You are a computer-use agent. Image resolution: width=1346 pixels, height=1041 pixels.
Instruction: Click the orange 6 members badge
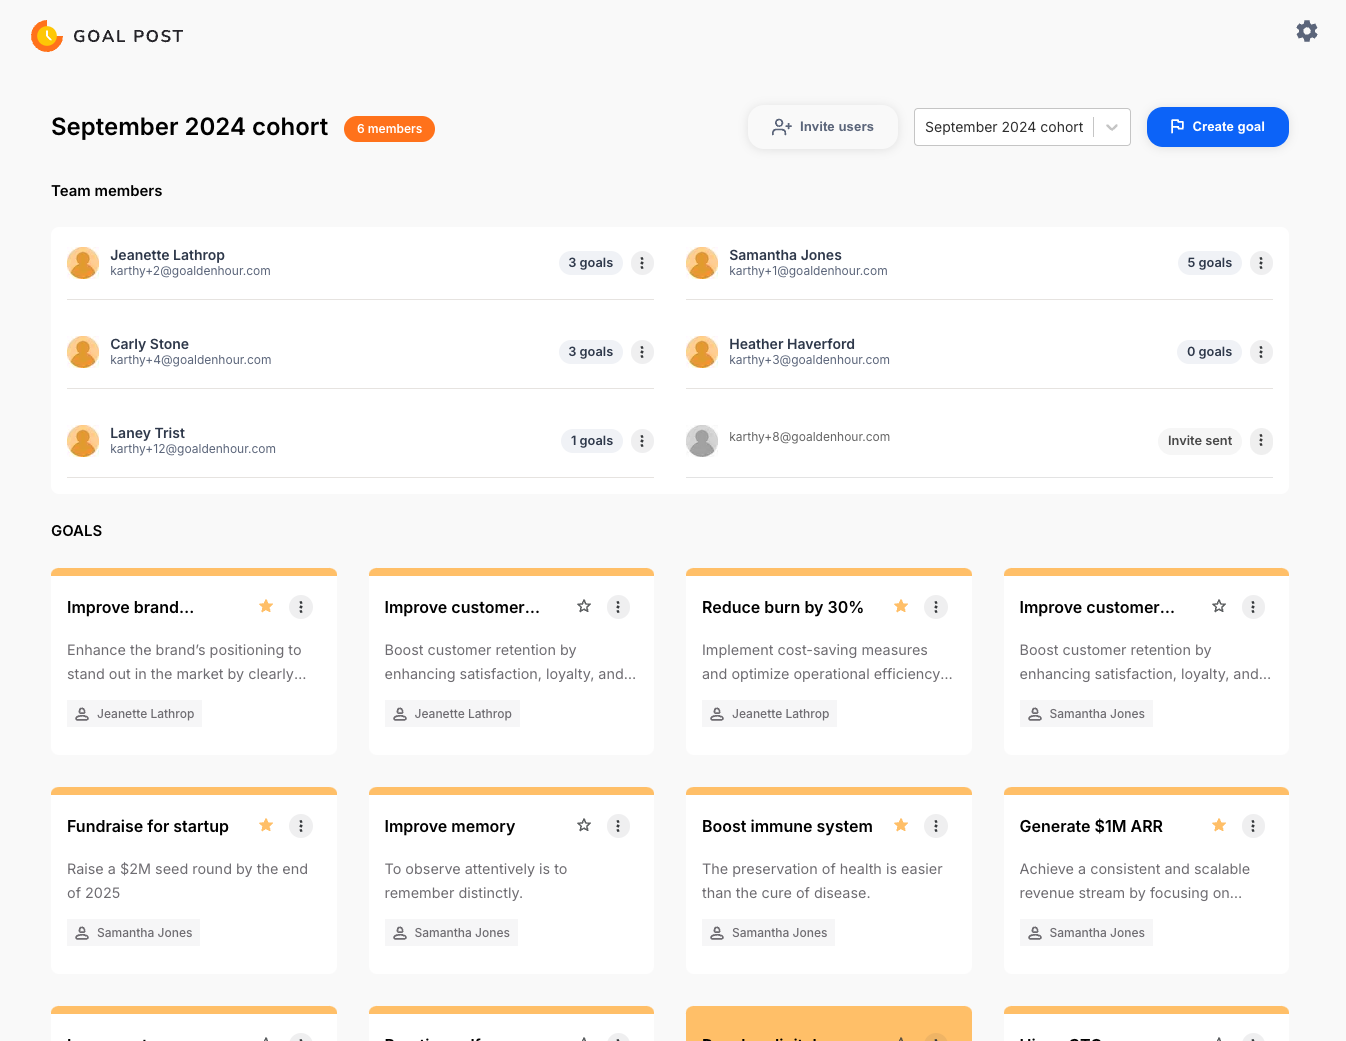coord(389,129)
